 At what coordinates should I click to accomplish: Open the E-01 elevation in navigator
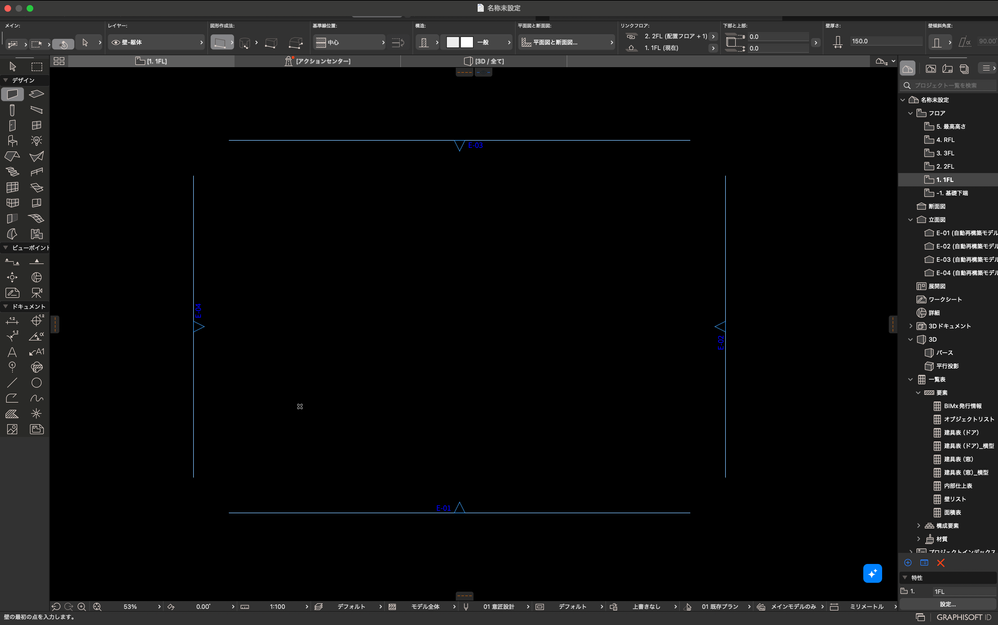point(961,233)
